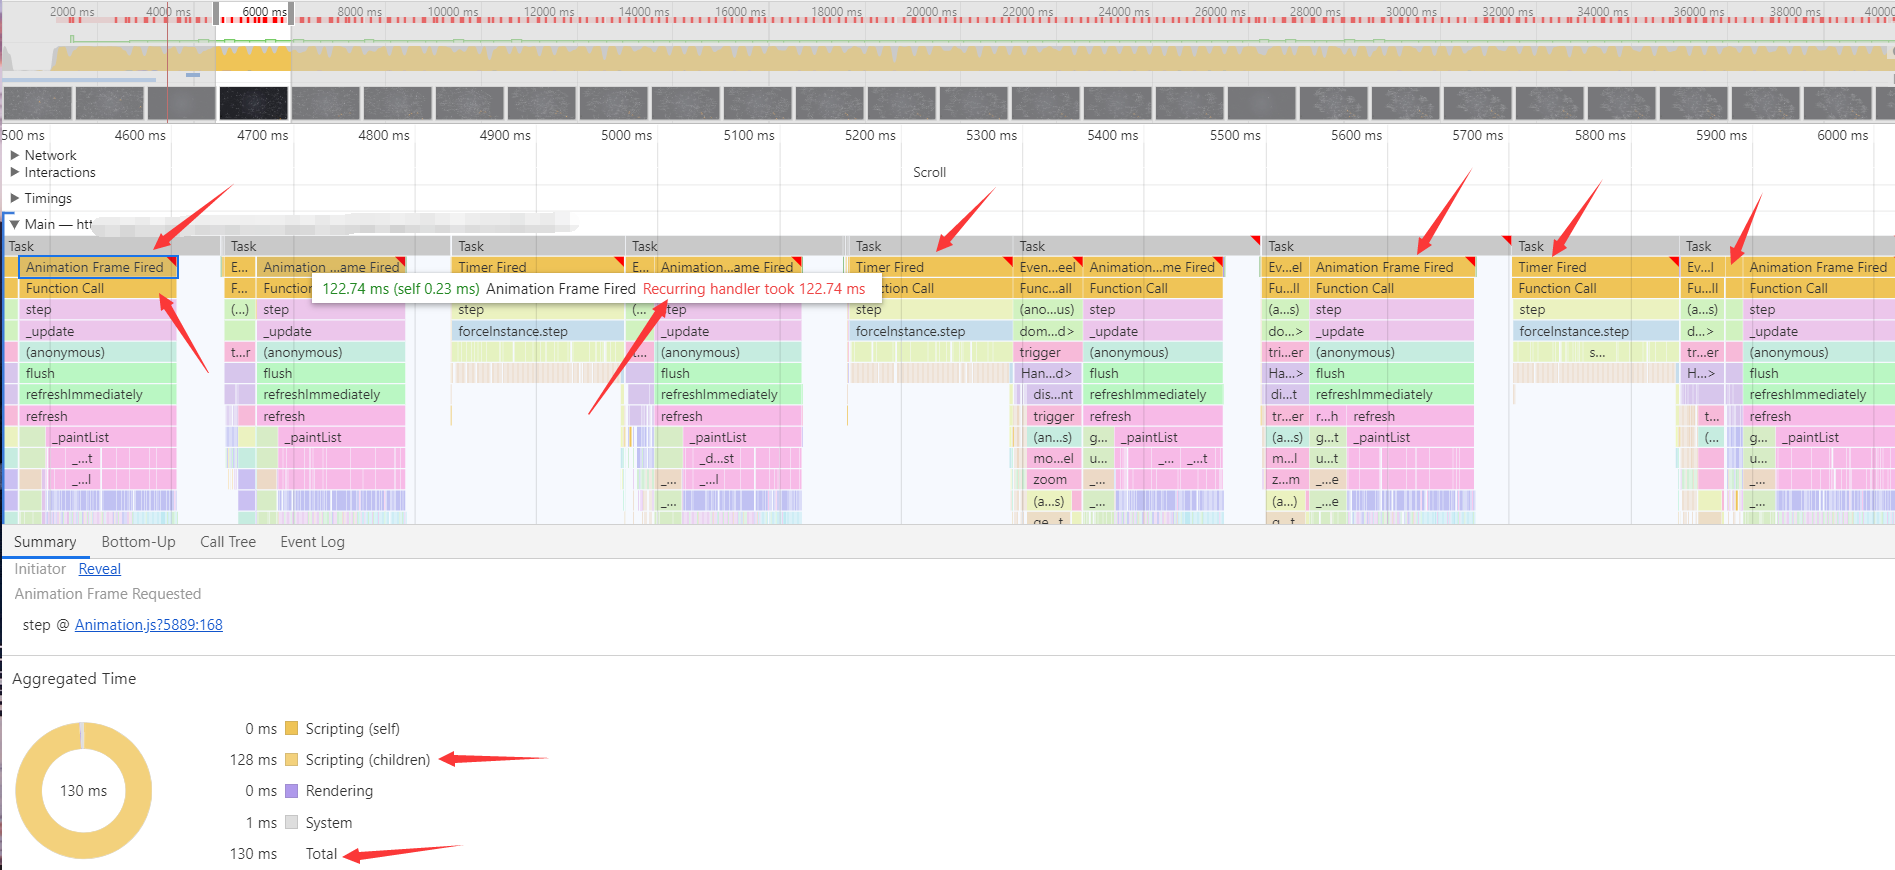Select the highlighted Animation Frame Fired event
This screenshot has height=870, width=1895.
pos(98,267)
